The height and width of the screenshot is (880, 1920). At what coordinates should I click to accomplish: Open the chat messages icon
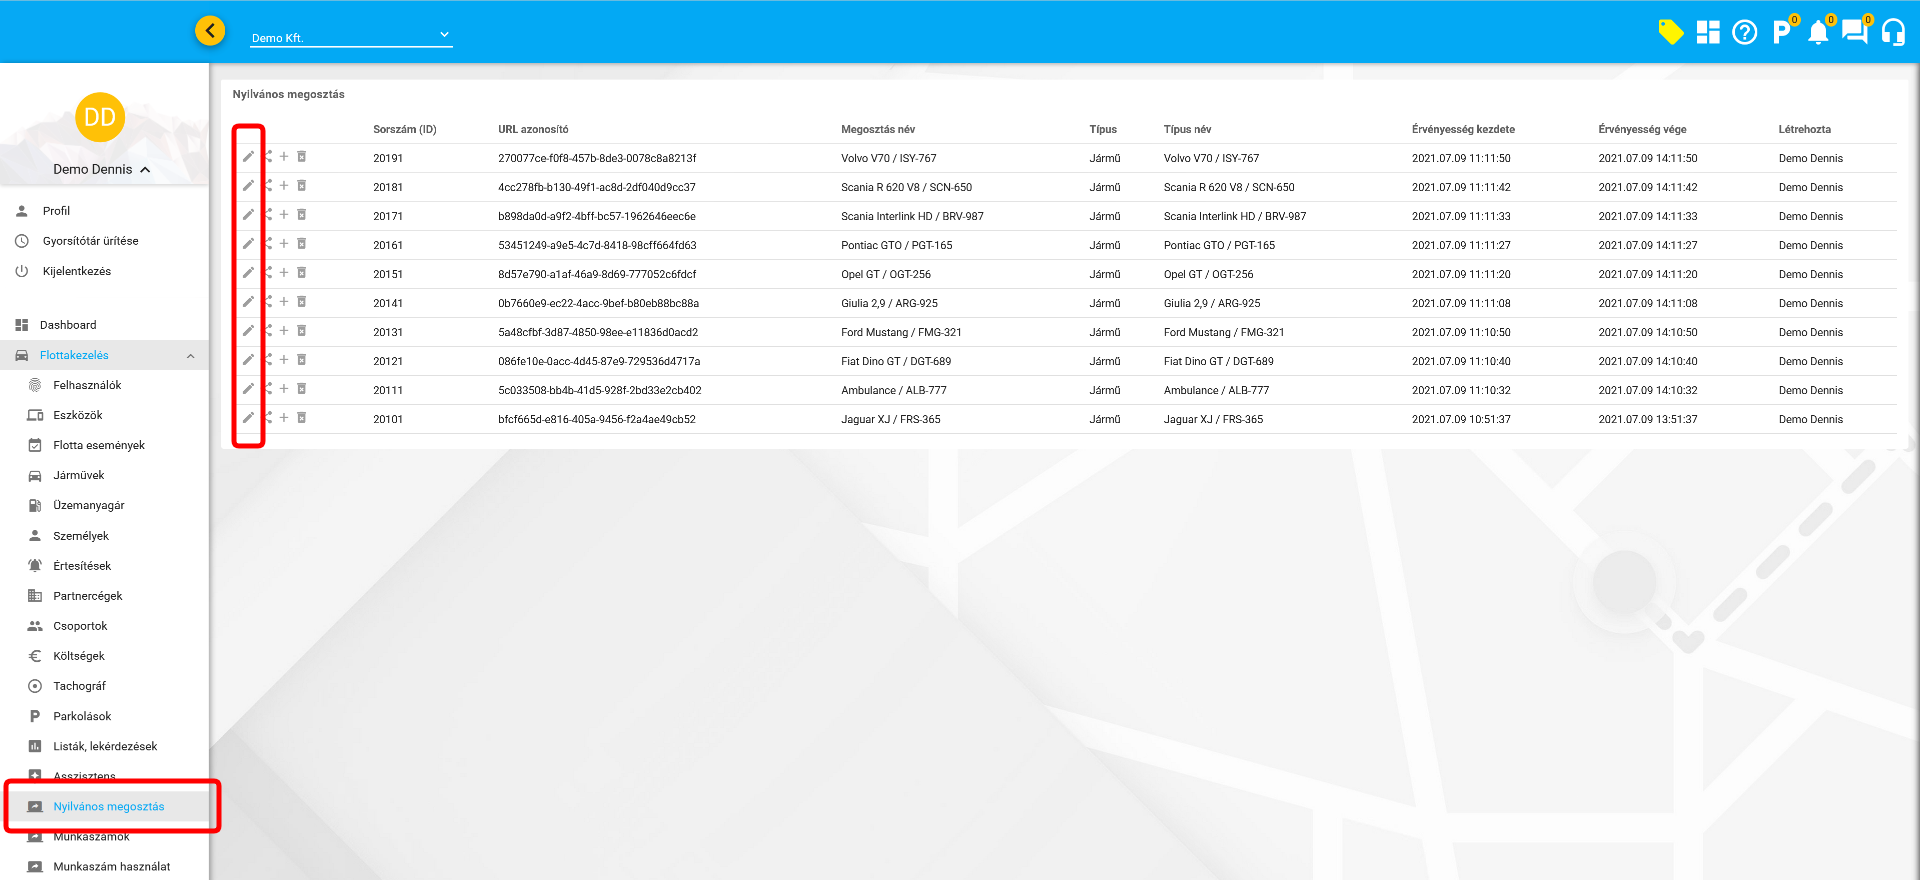click(x=1855, y=33)
